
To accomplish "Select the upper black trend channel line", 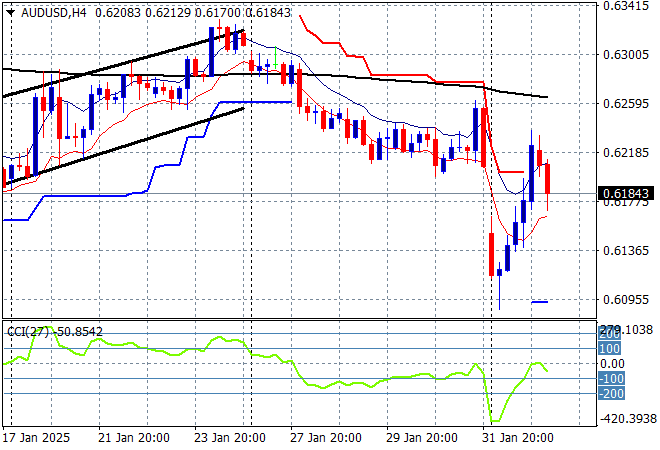I will click(x=120, y=66).
